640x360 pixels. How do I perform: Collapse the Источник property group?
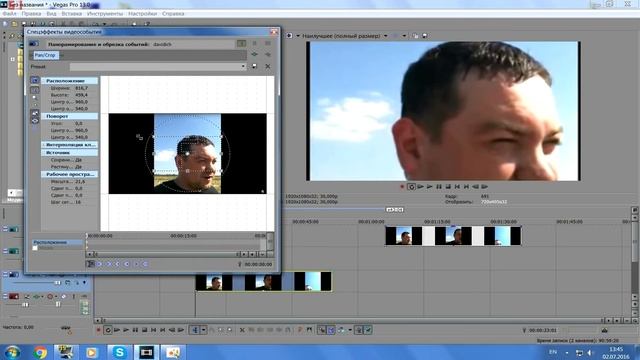tap(70, 153)
